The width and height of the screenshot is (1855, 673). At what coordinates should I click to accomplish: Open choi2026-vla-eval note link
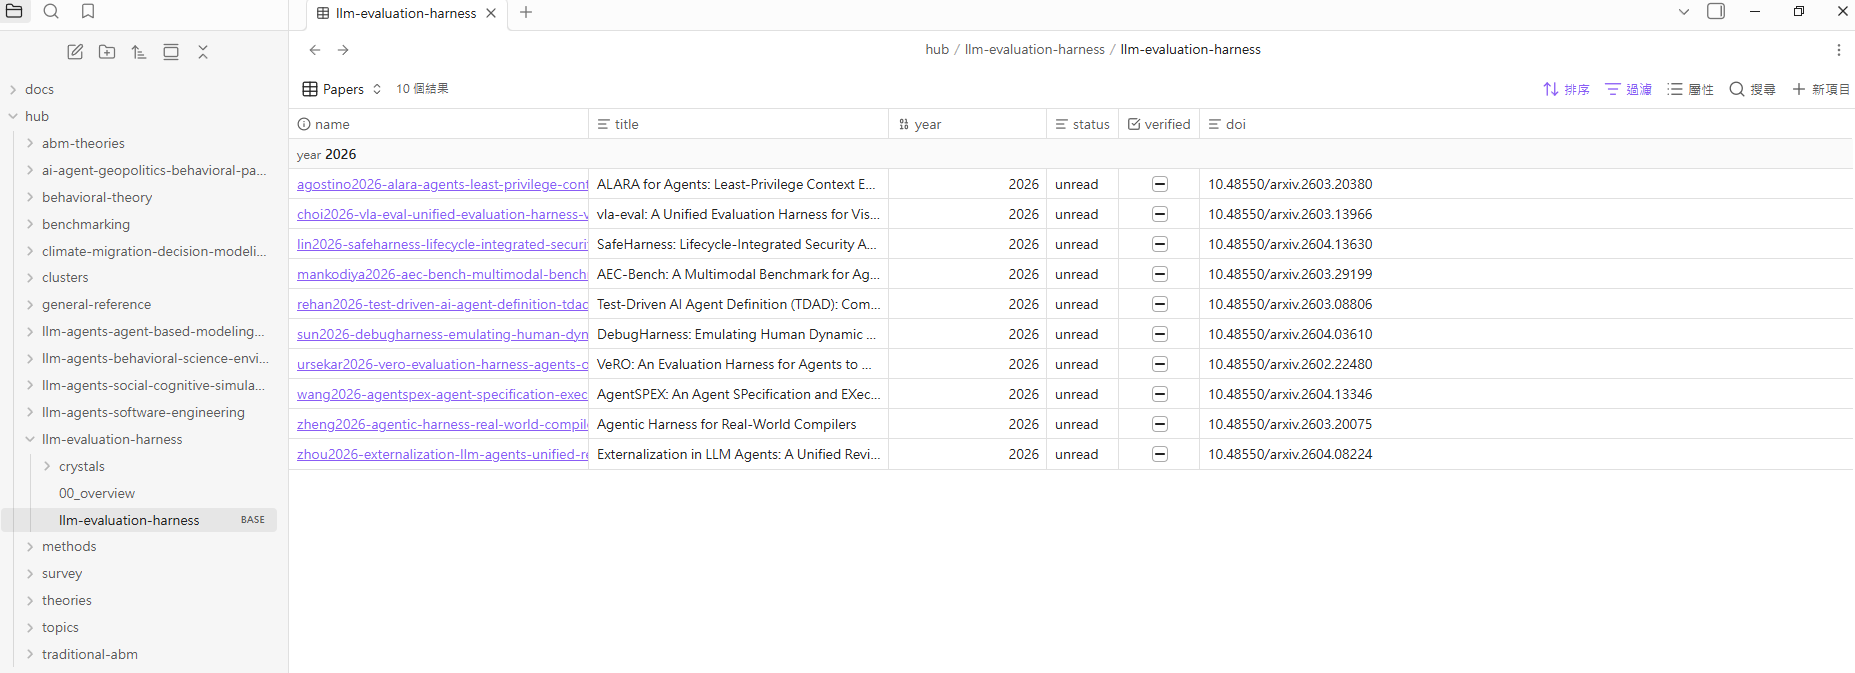tap(442, 214)
